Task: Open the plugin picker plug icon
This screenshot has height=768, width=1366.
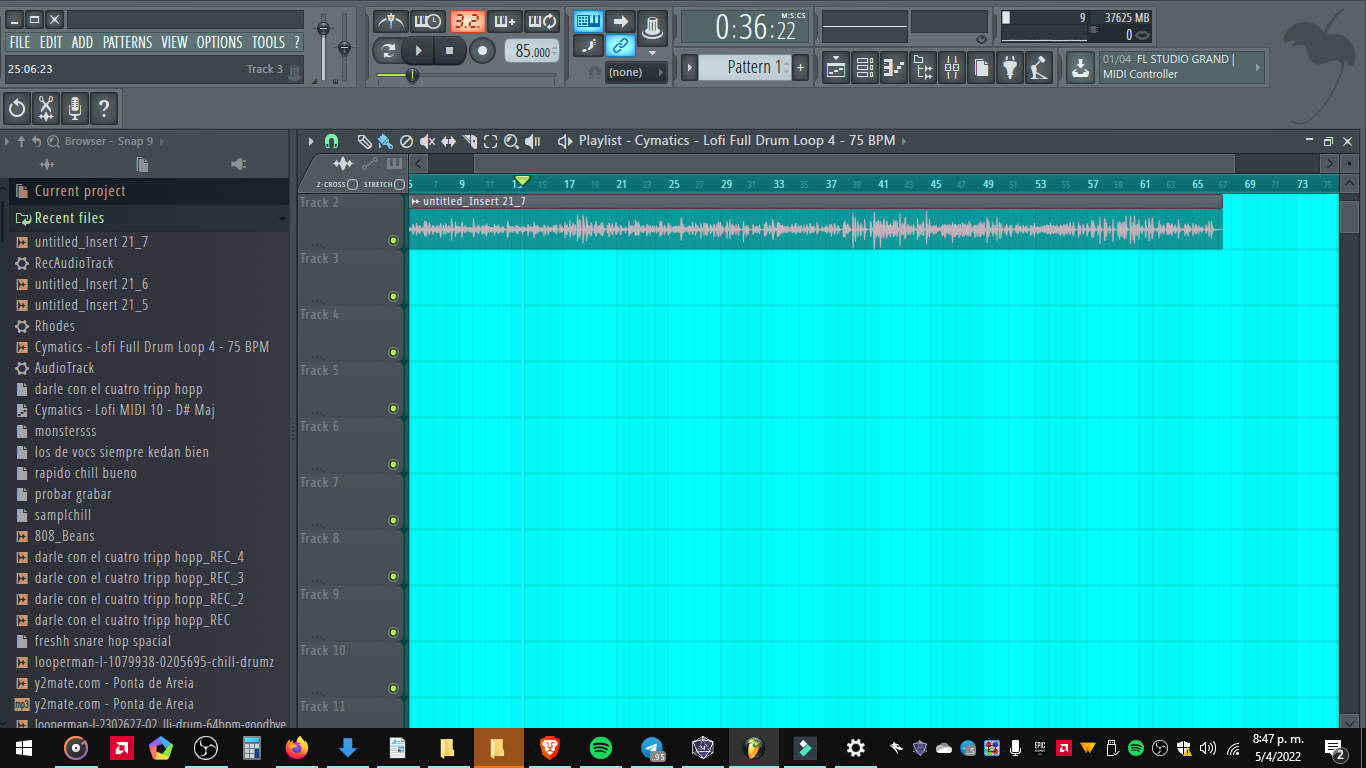Action: 1010,67
